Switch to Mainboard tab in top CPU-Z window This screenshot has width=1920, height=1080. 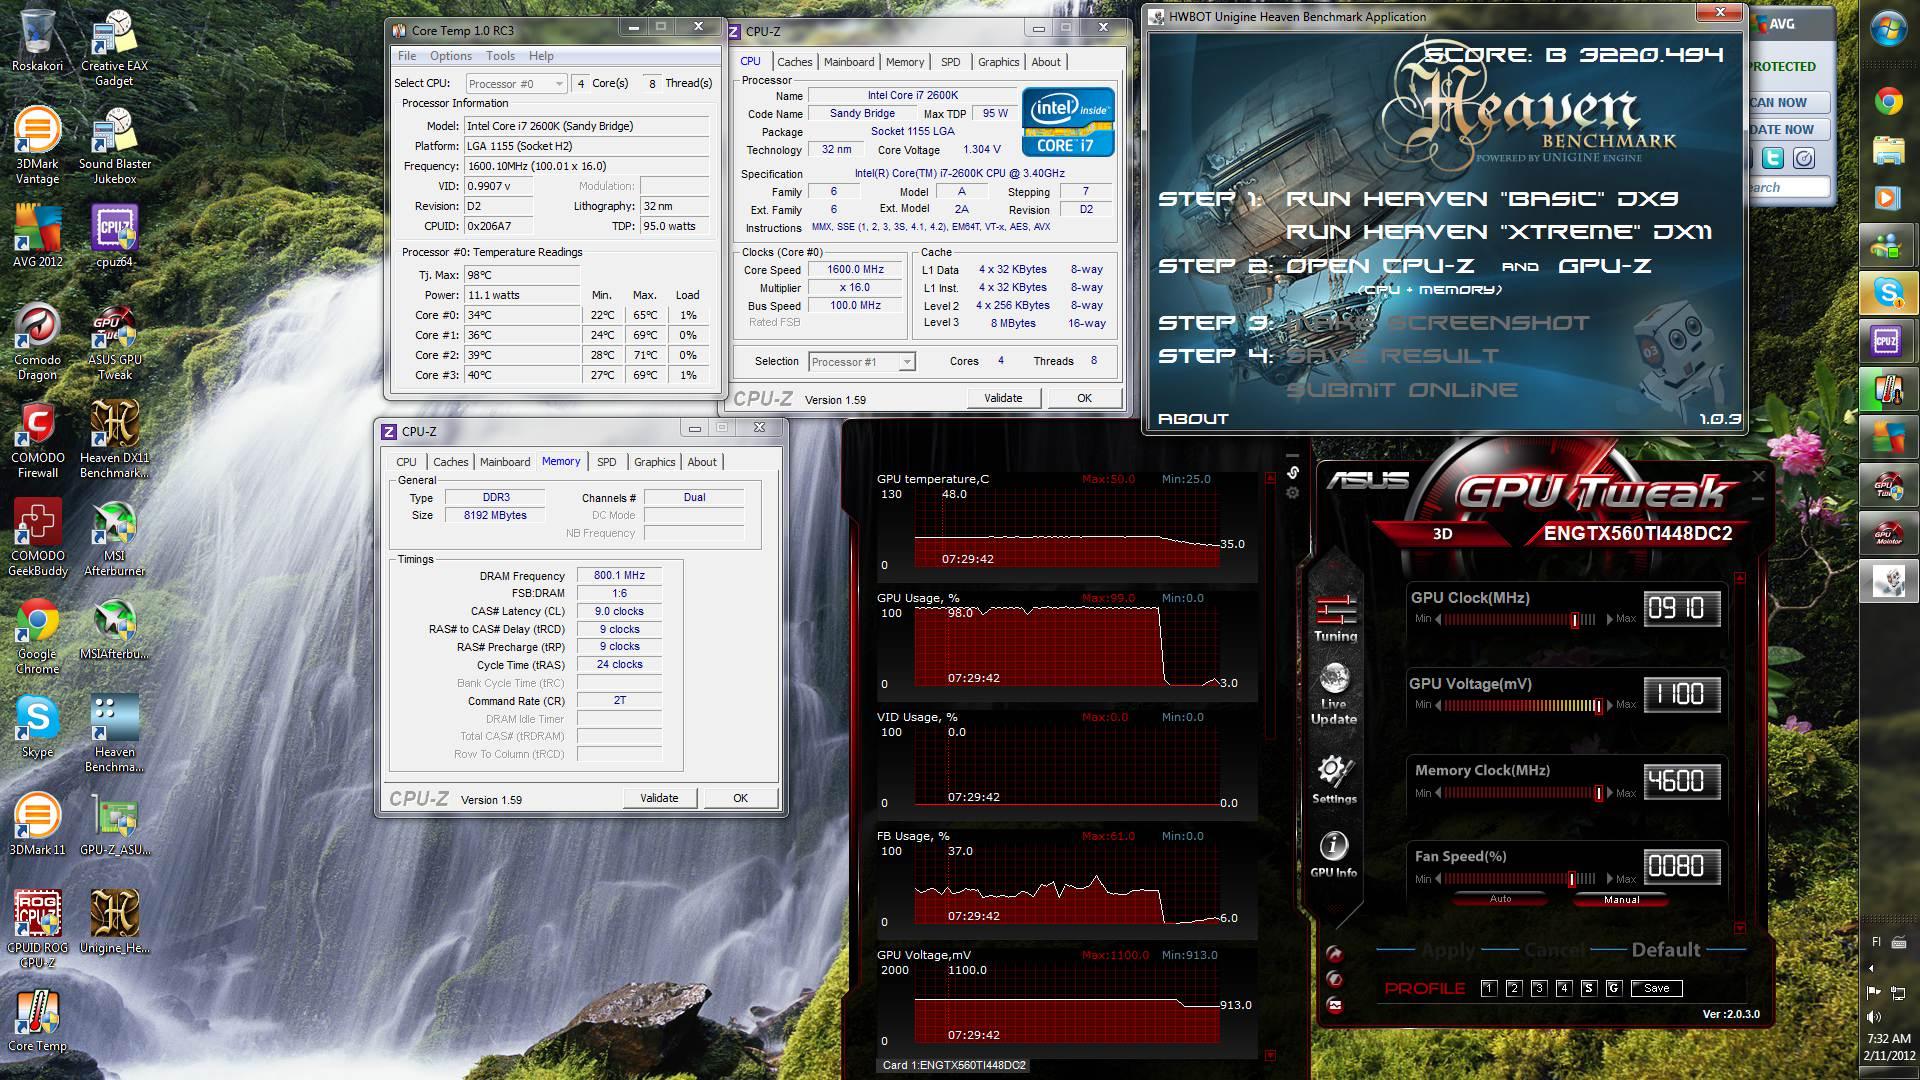point(849,62)
